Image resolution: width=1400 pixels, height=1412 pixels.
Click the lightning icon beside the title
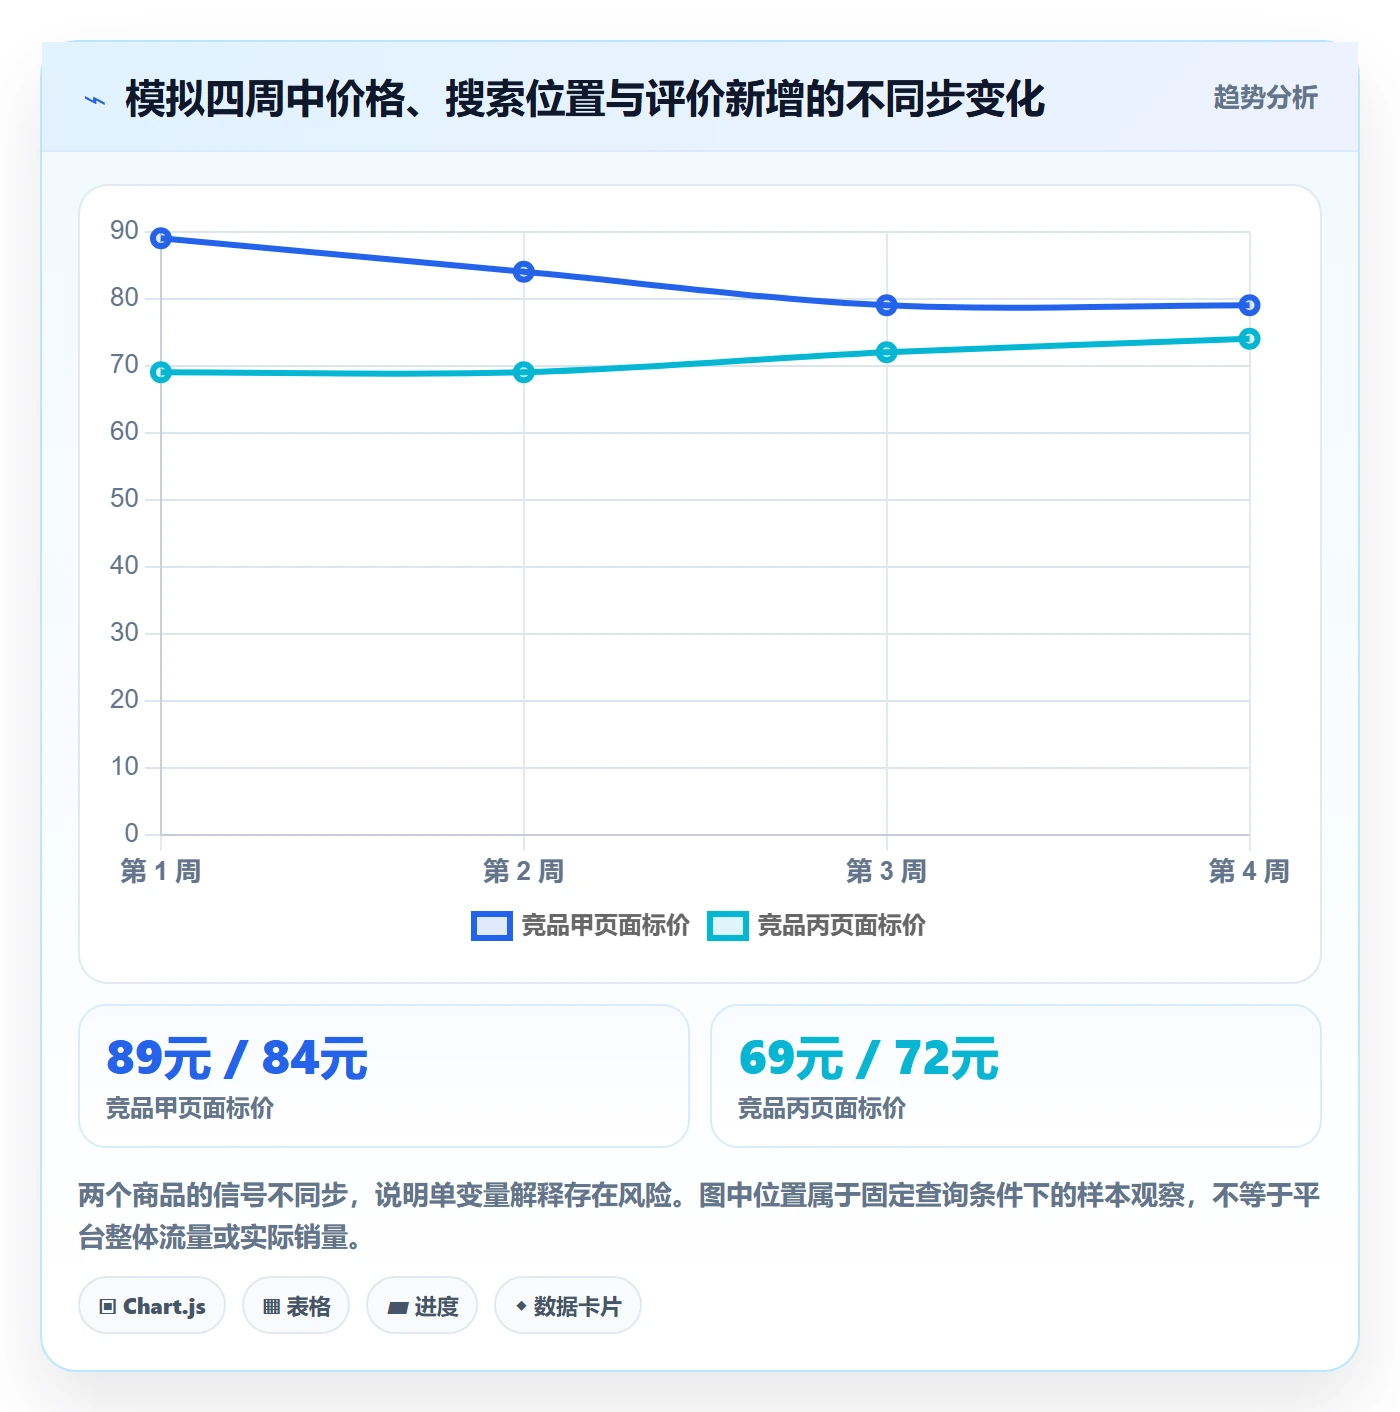coord(95,100)
